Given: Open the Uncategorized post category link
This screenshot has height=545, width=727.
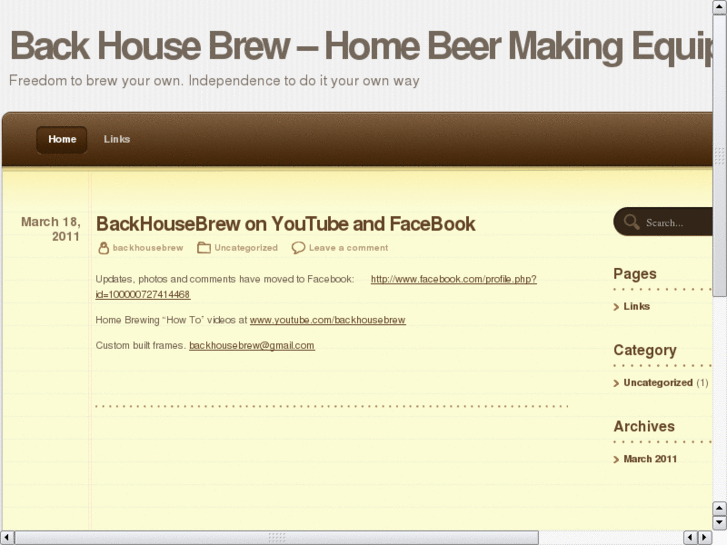Looking at the screenshot, I should (246, 248).
